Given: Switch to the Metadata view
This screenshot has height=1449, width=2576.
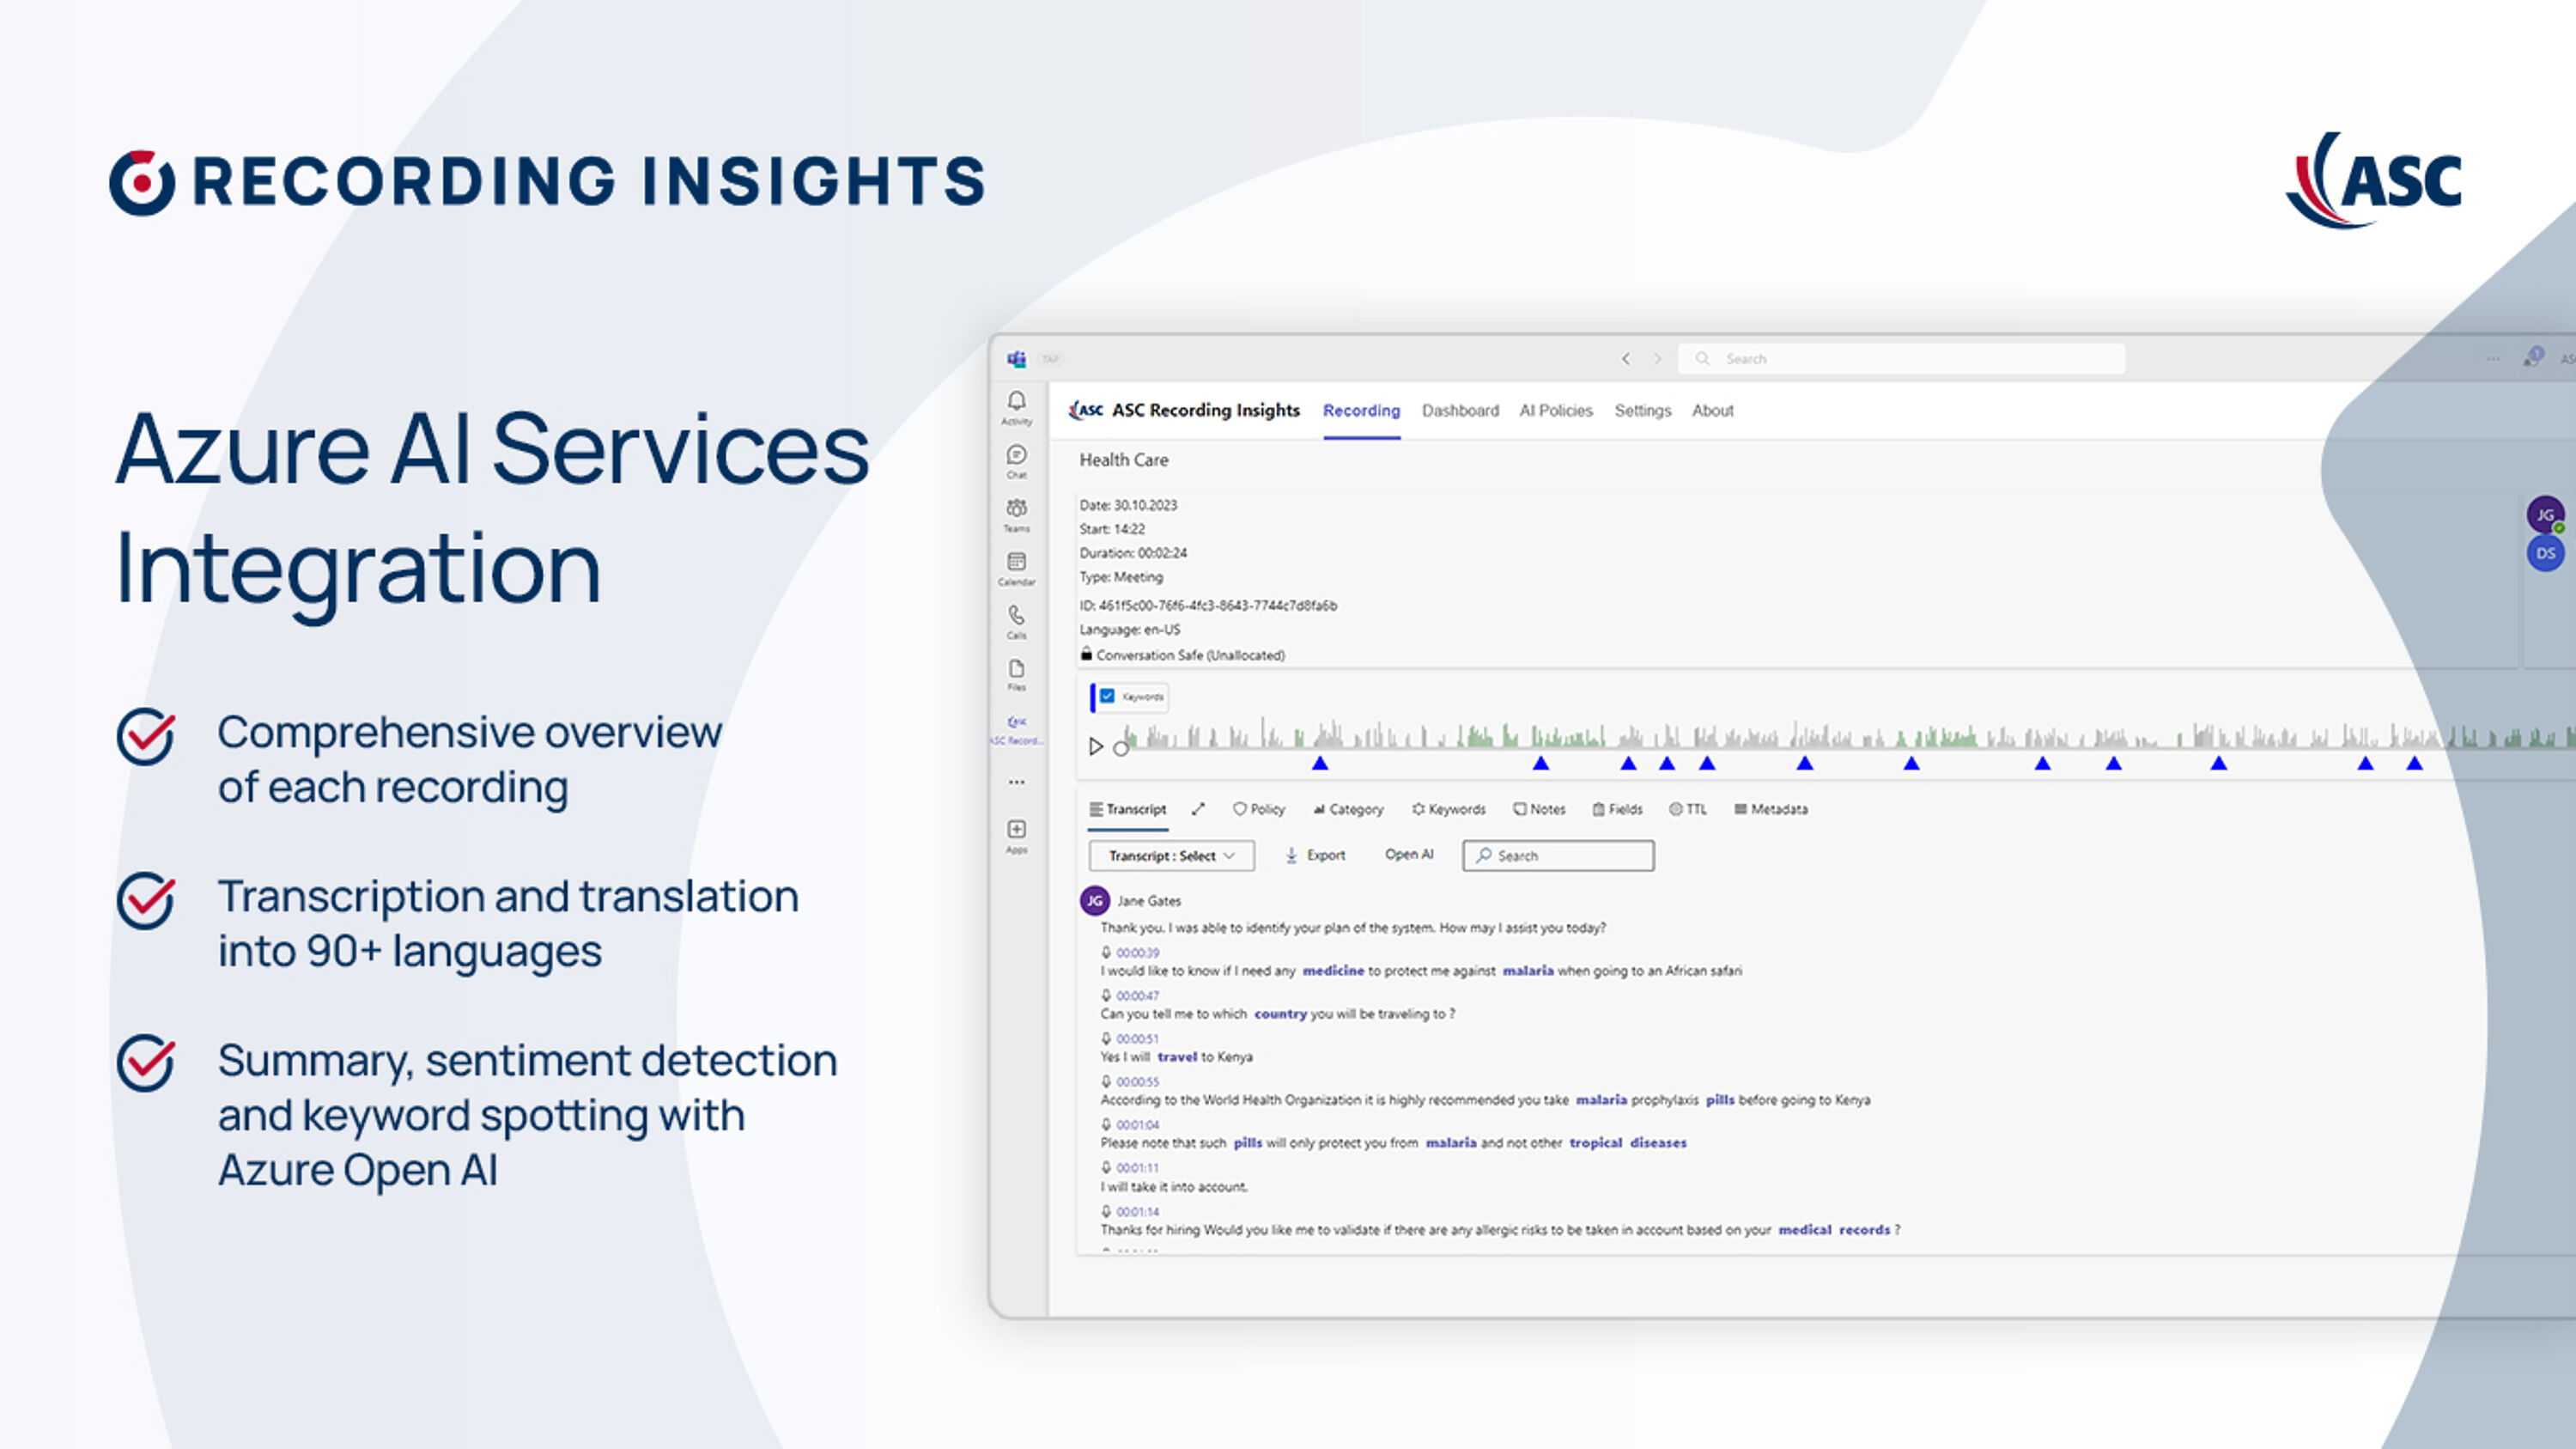Looking at the screenshot, I should [1771, 810].
